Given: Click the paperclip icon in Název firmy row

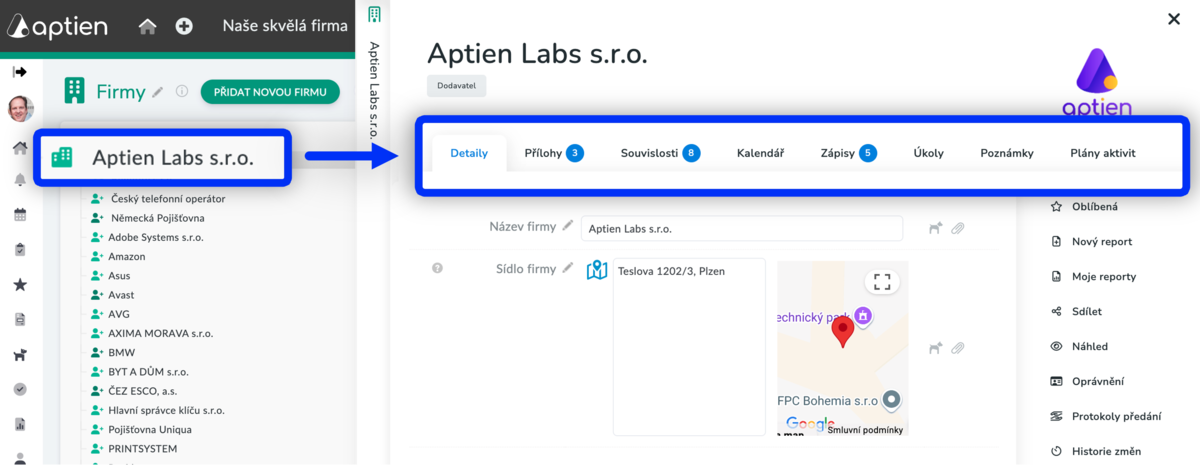Looking at the screenshot, I should [x=957, y=228].
